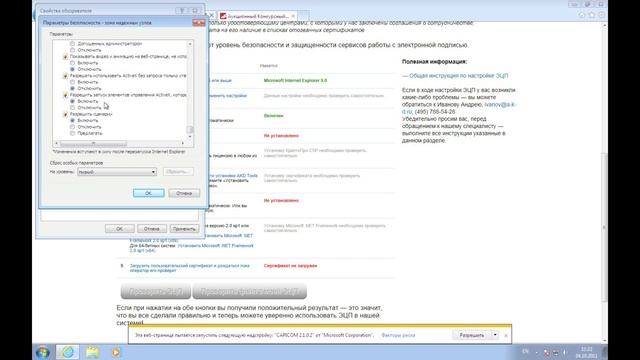
Task: Click the web page scroll-up arrow
Action: pyautogui.click(x=604, y=25)
